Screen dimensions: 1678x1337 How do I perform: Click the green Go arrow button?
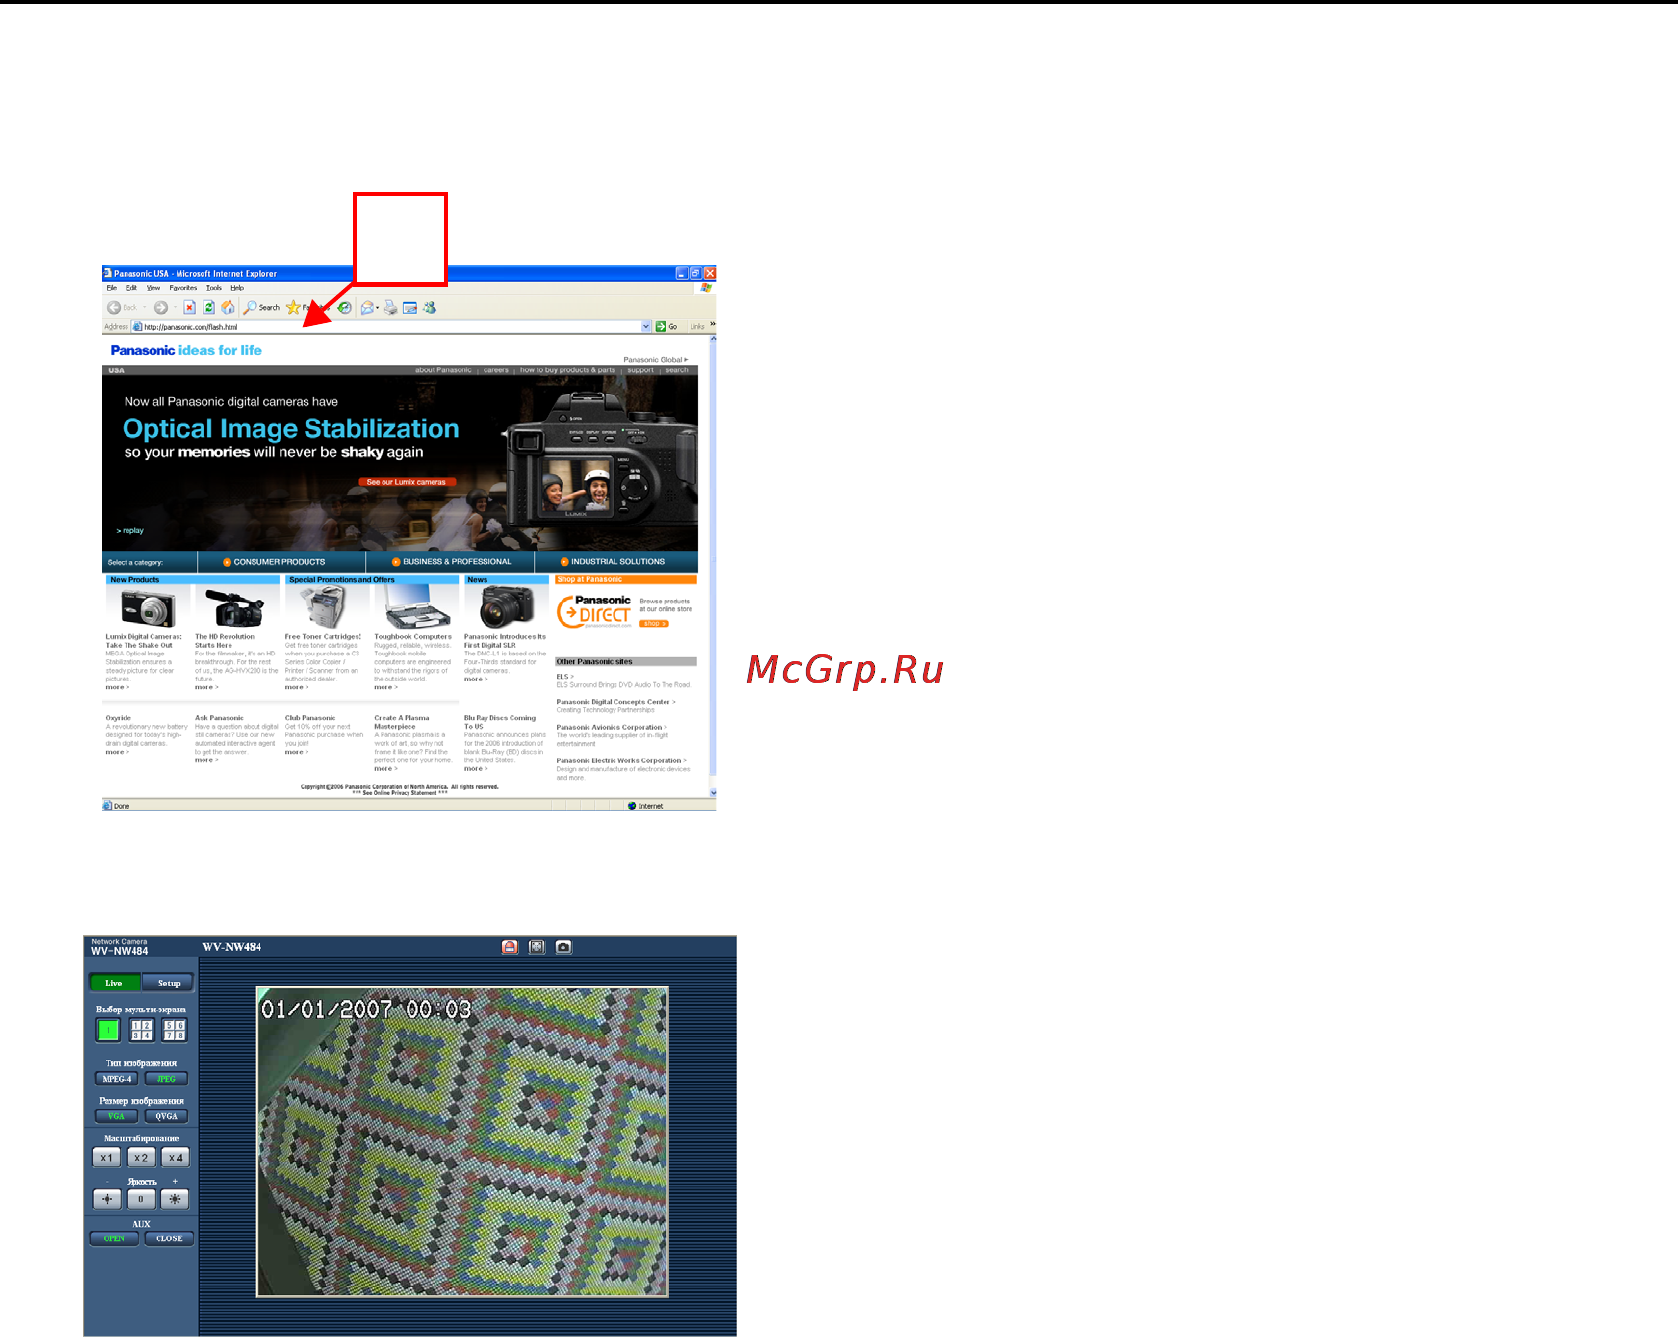click(661, 327)
